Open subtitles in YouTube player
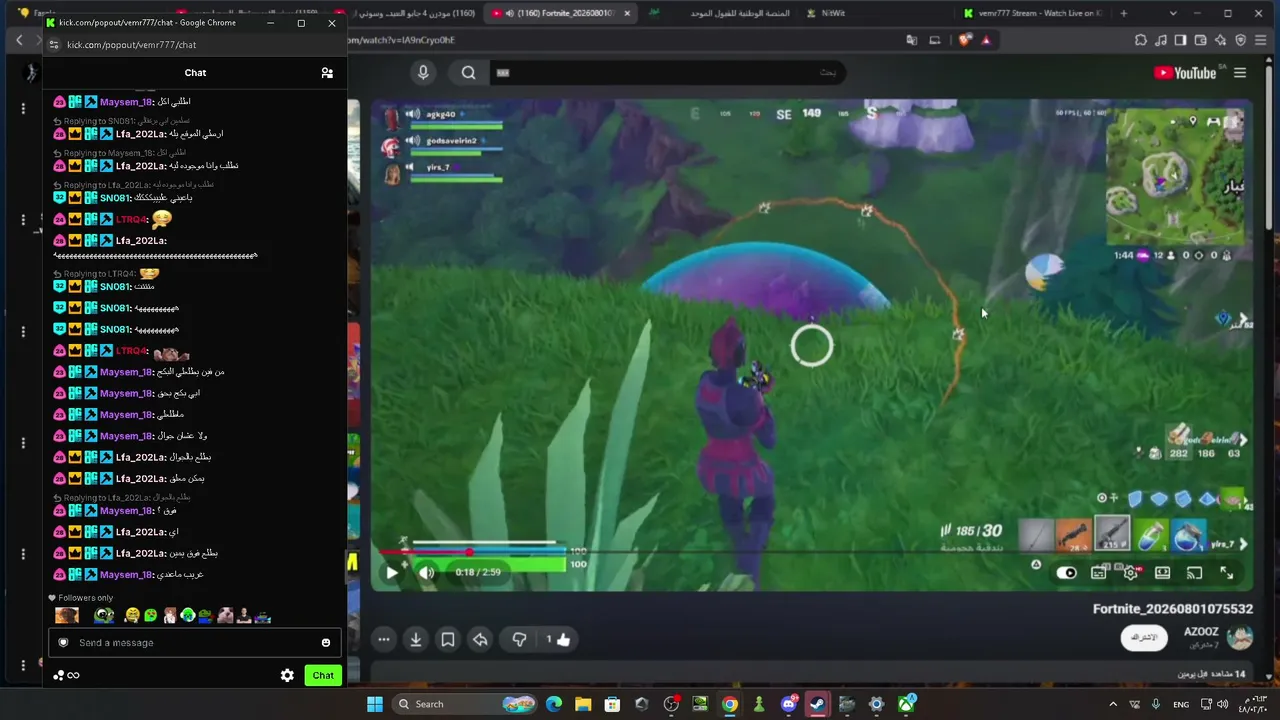1280x720 pixels. (1099, 573)
